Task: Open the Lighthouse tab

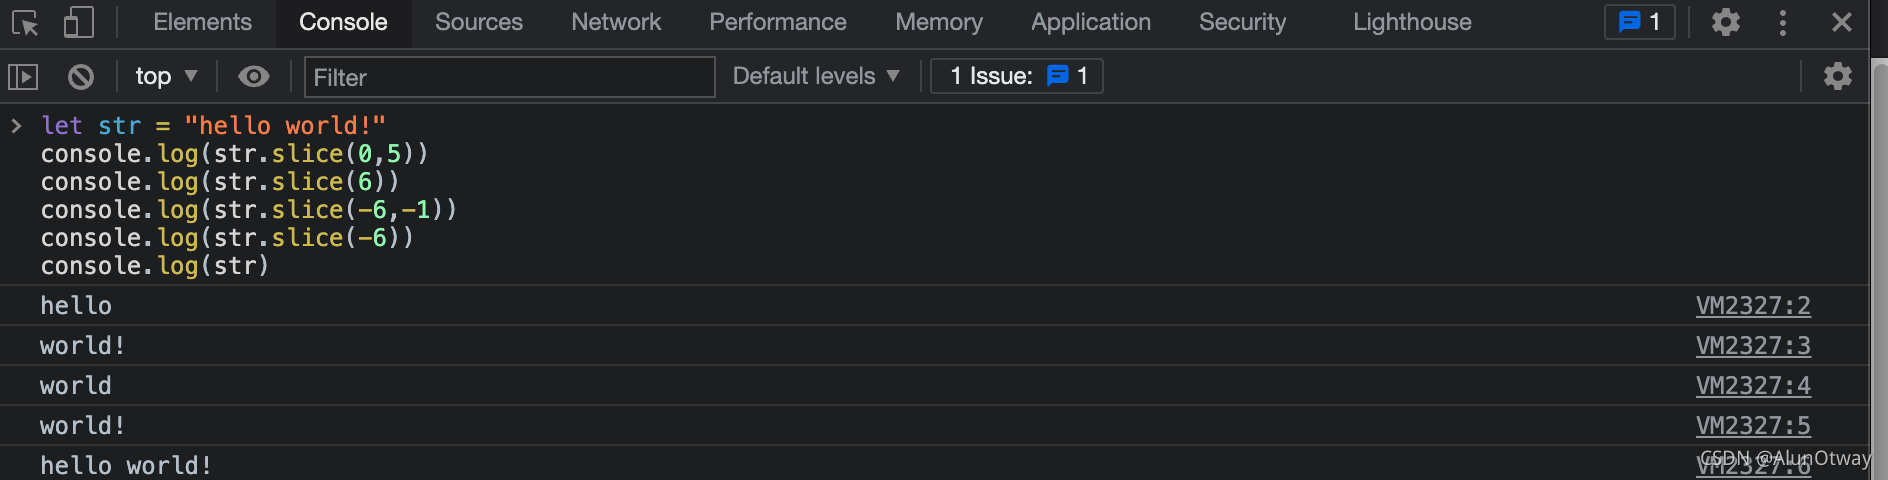Action: [x=1412, y=22]
